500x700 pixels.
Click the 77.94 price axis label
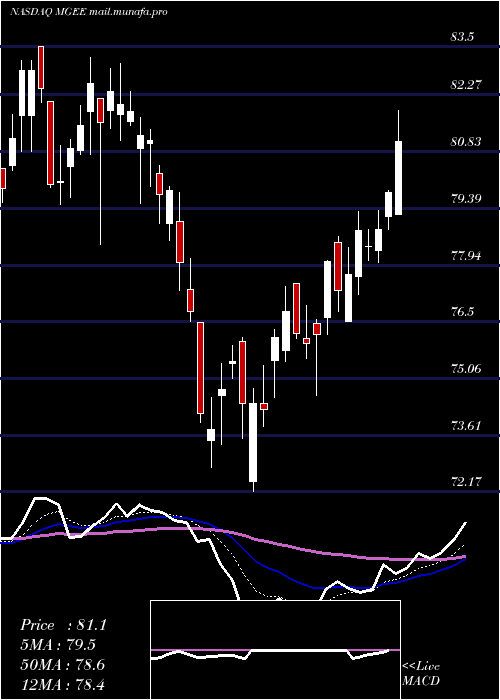pyautogui.click(x=467, y=256)
